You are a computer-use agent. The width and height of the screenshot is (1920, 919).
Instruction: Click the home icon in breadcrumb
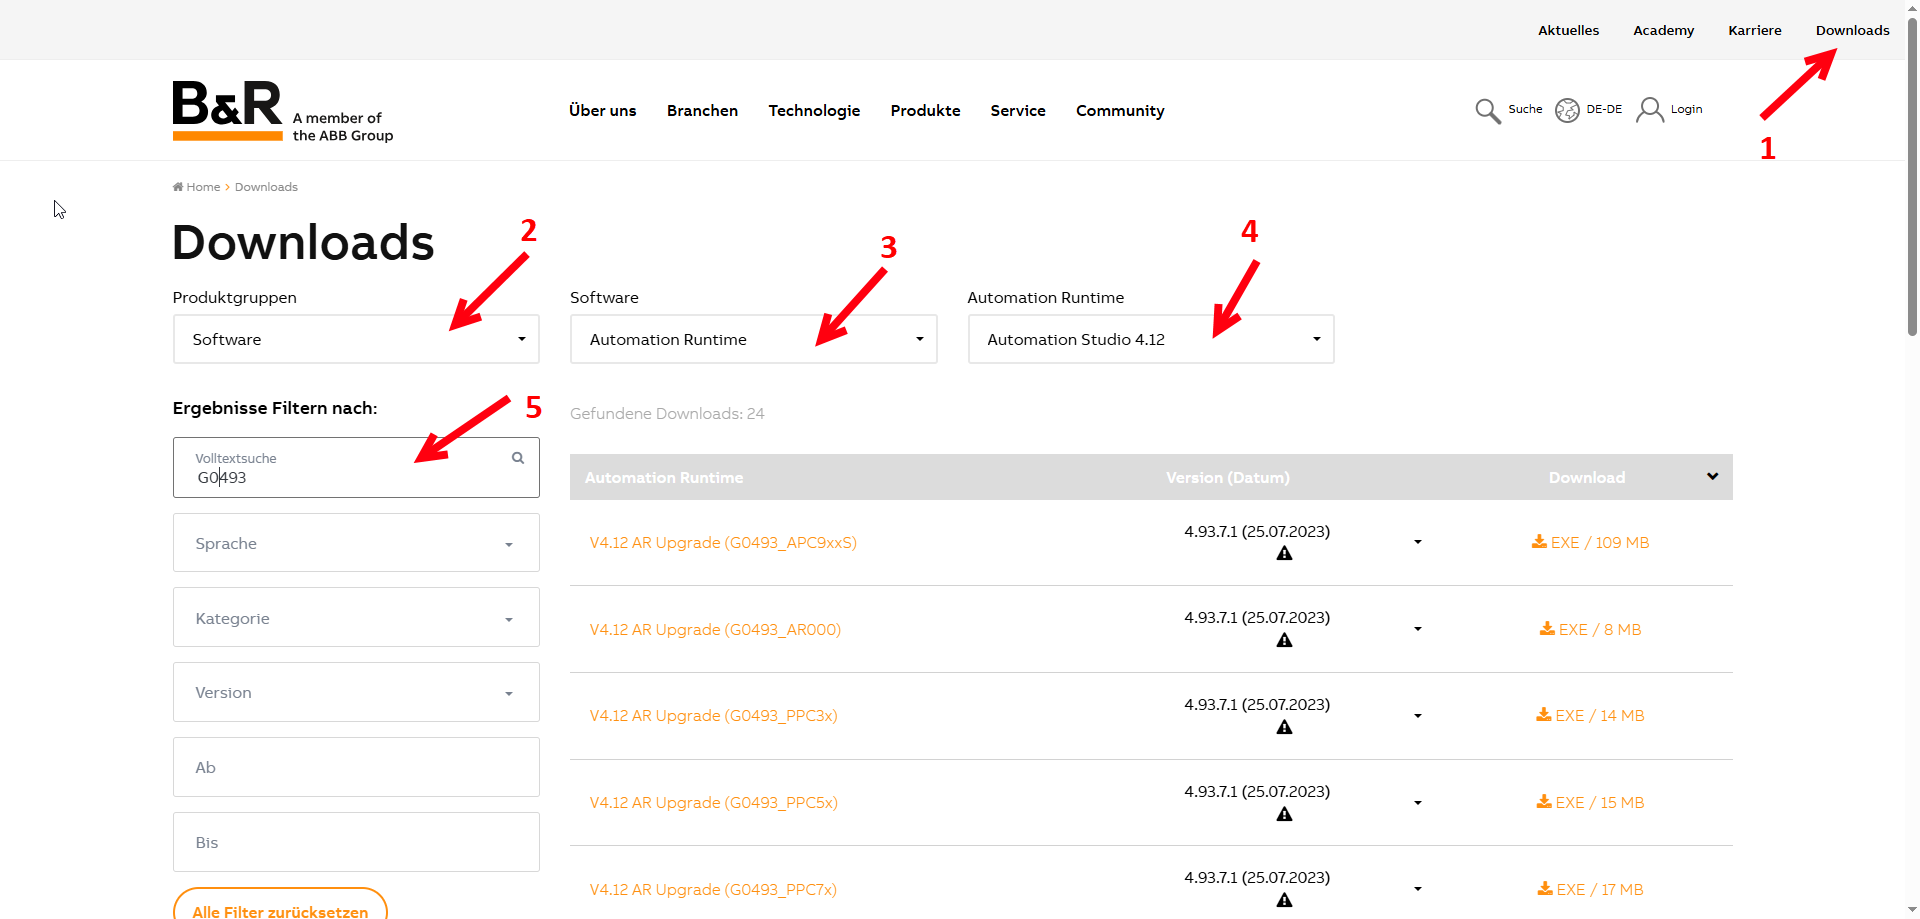click(x=178, y=187)
